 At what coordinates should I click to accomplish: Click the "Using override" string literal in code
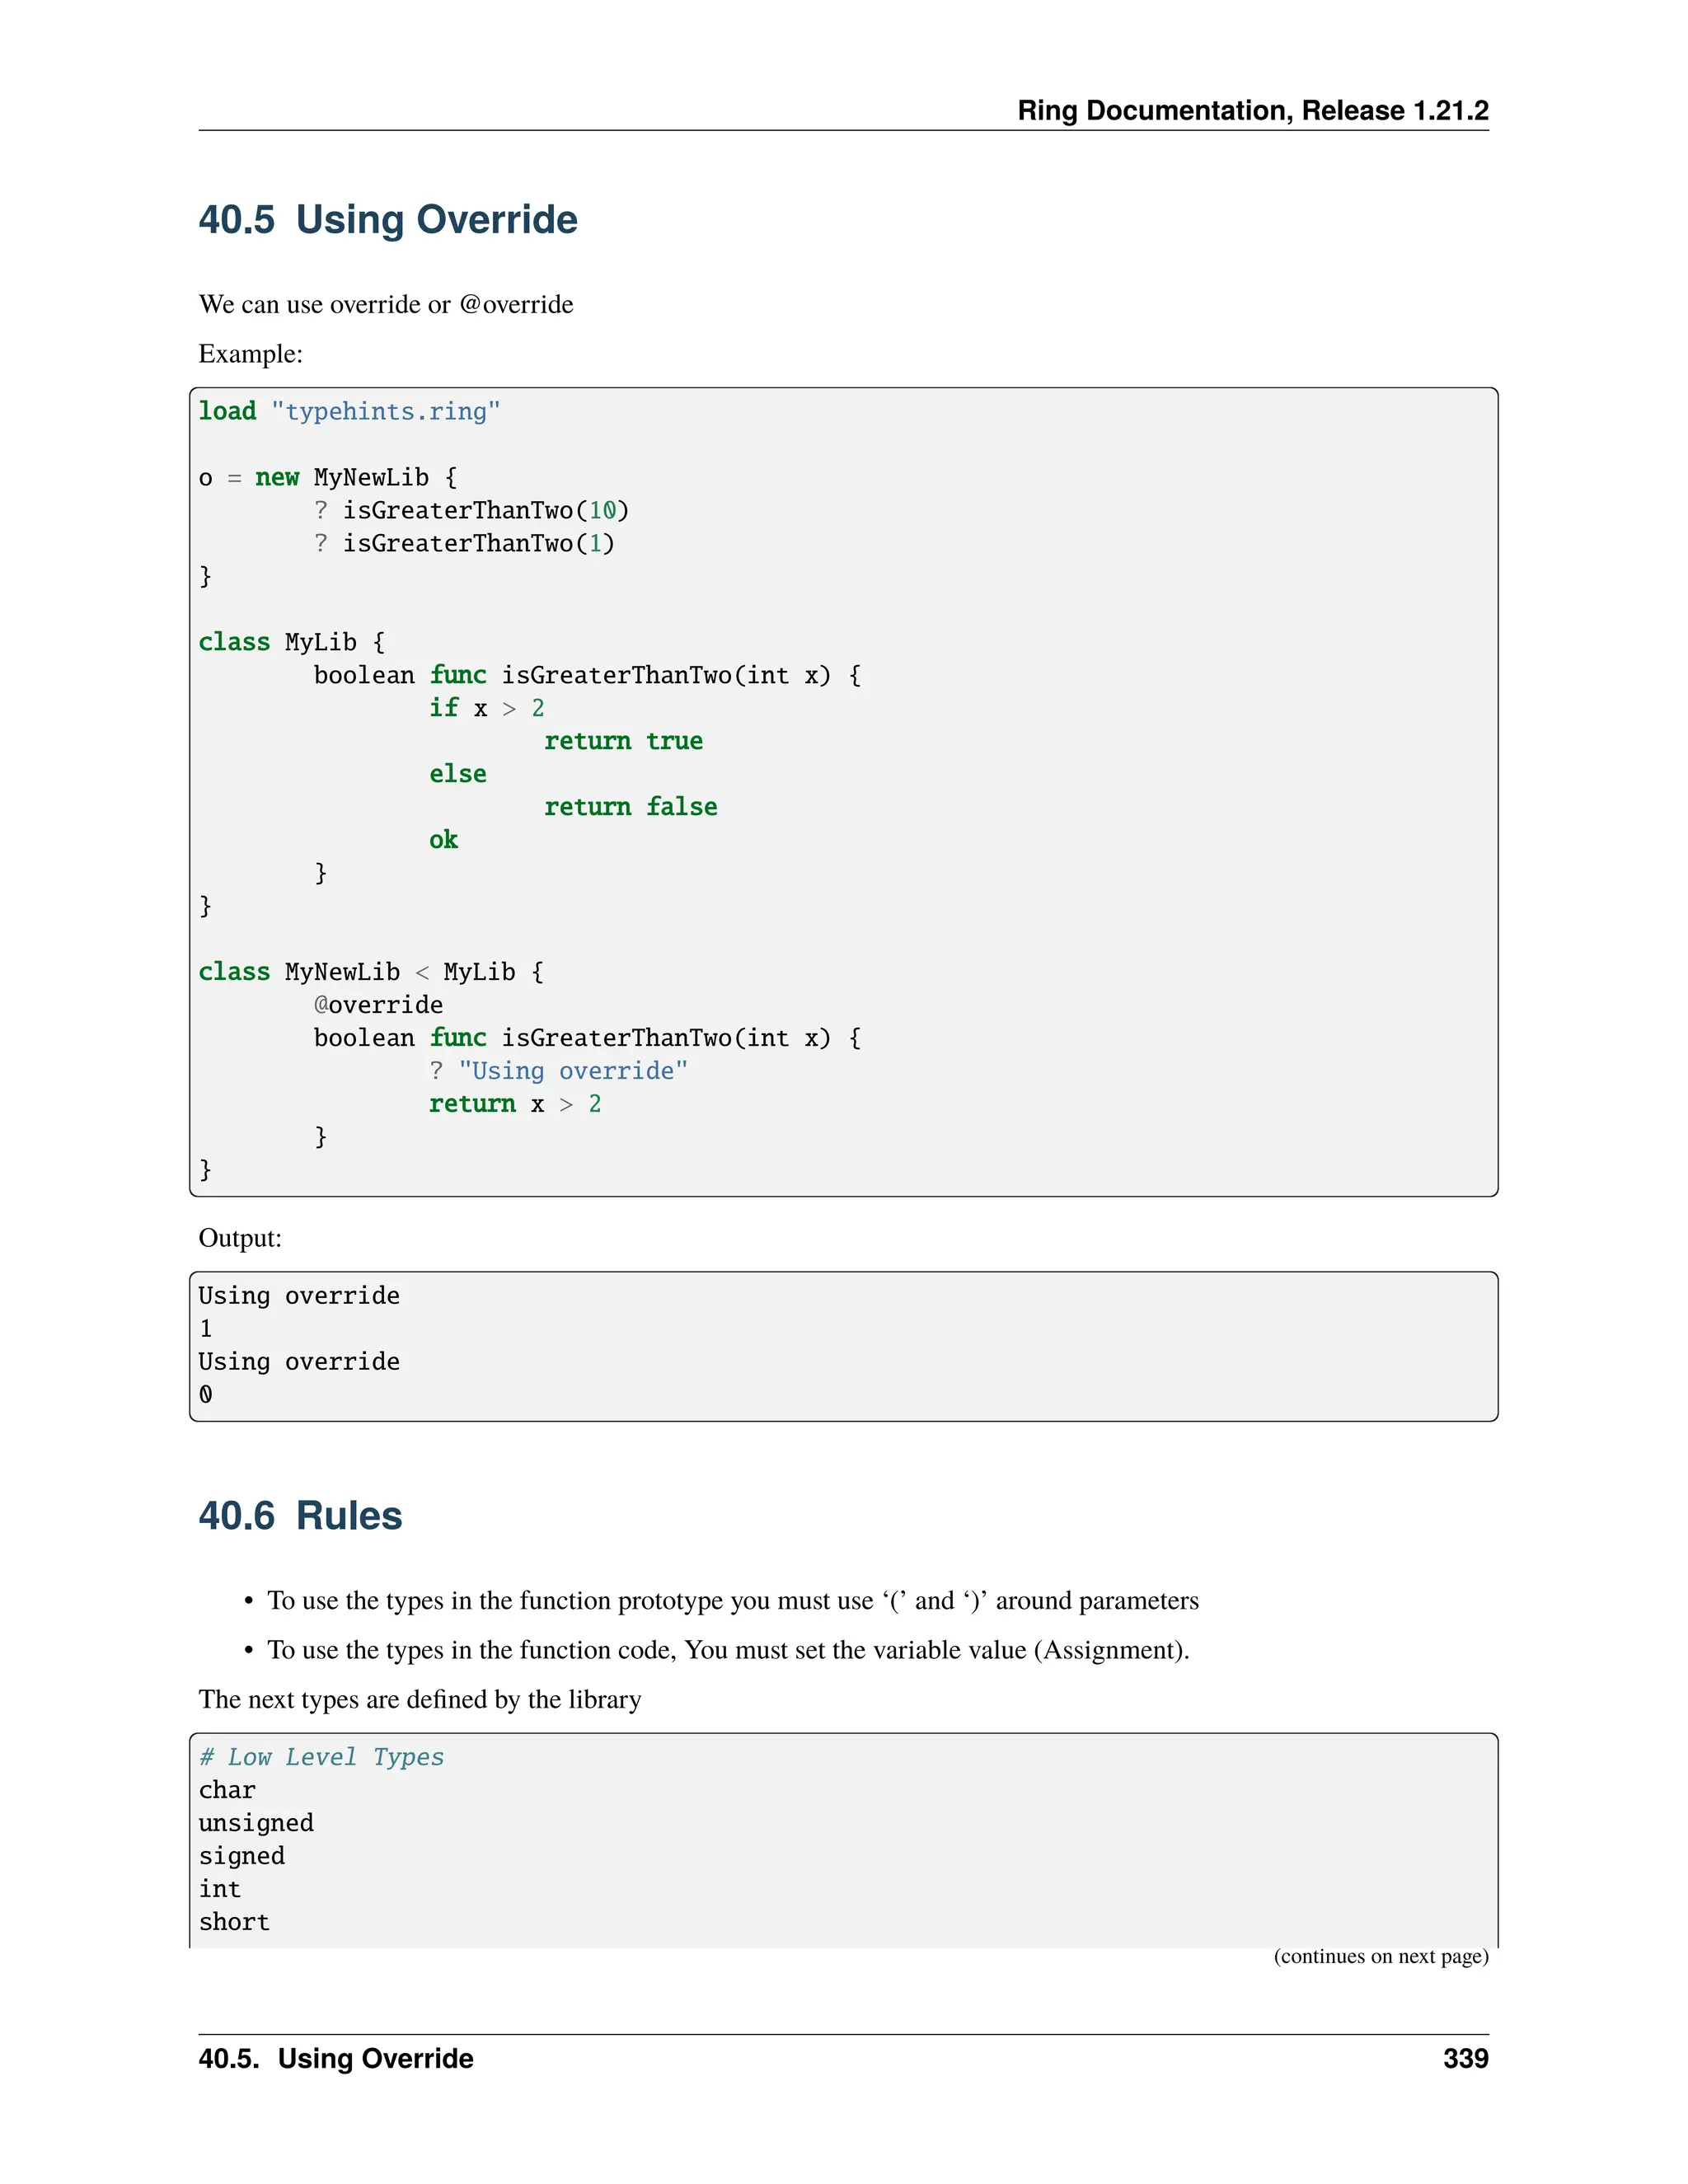tap(573, 1071)
